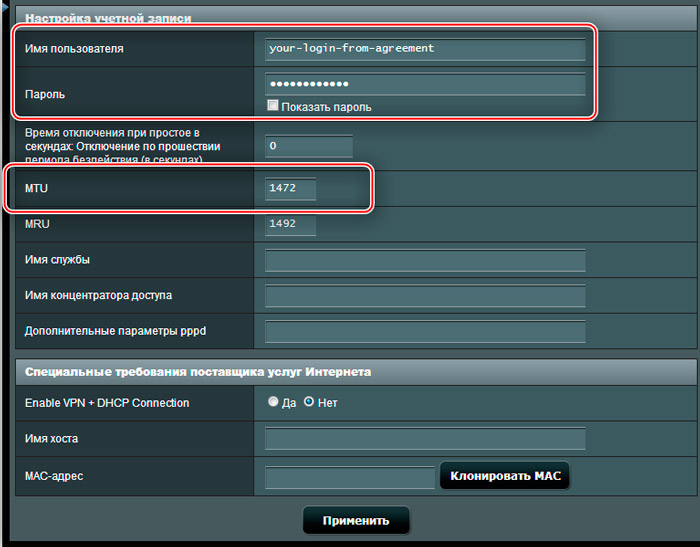Click the MRU value field 1492

pyautogui.click(x=291, y=224)
